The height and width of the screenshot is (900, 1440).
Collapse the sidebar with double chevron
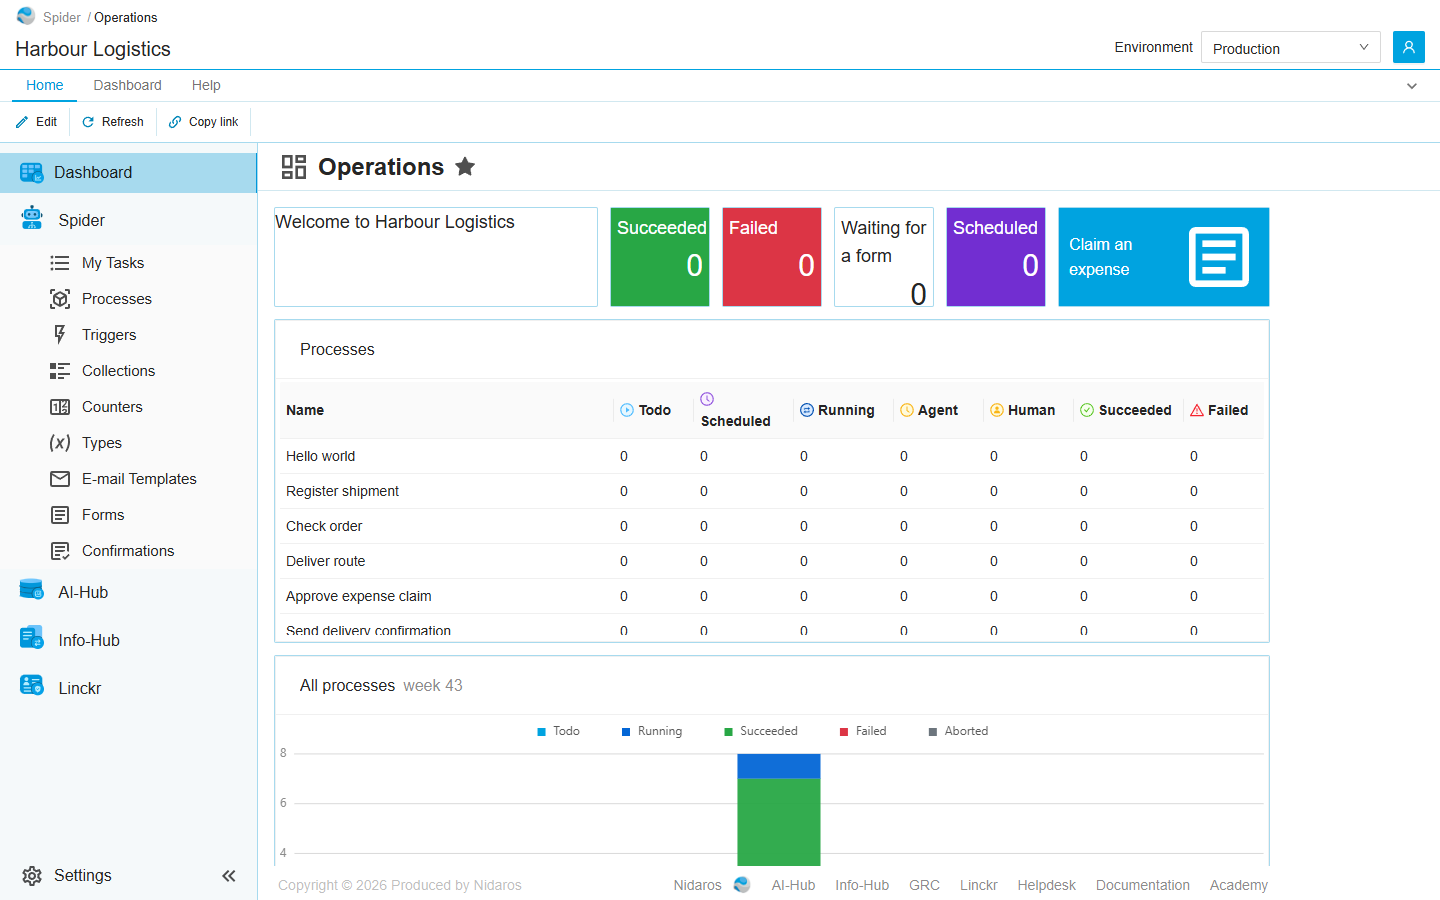(x=229, y=876)
